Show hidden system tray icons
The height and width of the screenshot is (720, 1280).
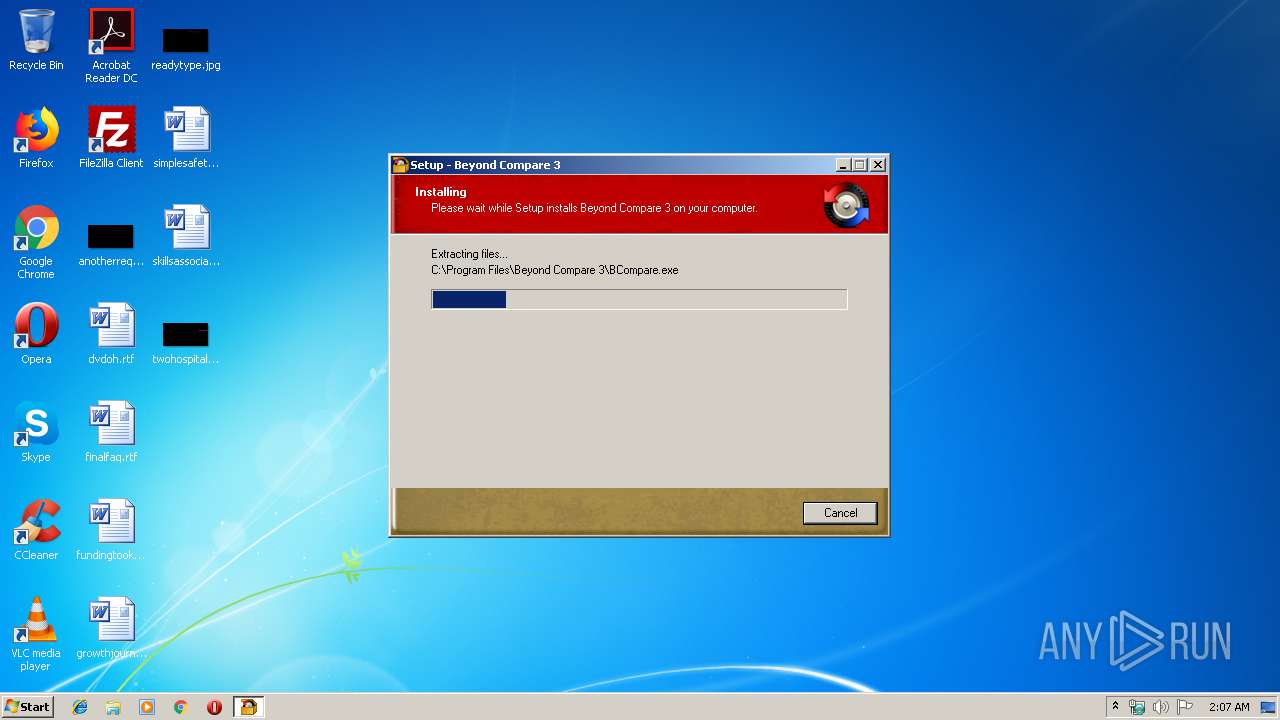point(1115,707)
